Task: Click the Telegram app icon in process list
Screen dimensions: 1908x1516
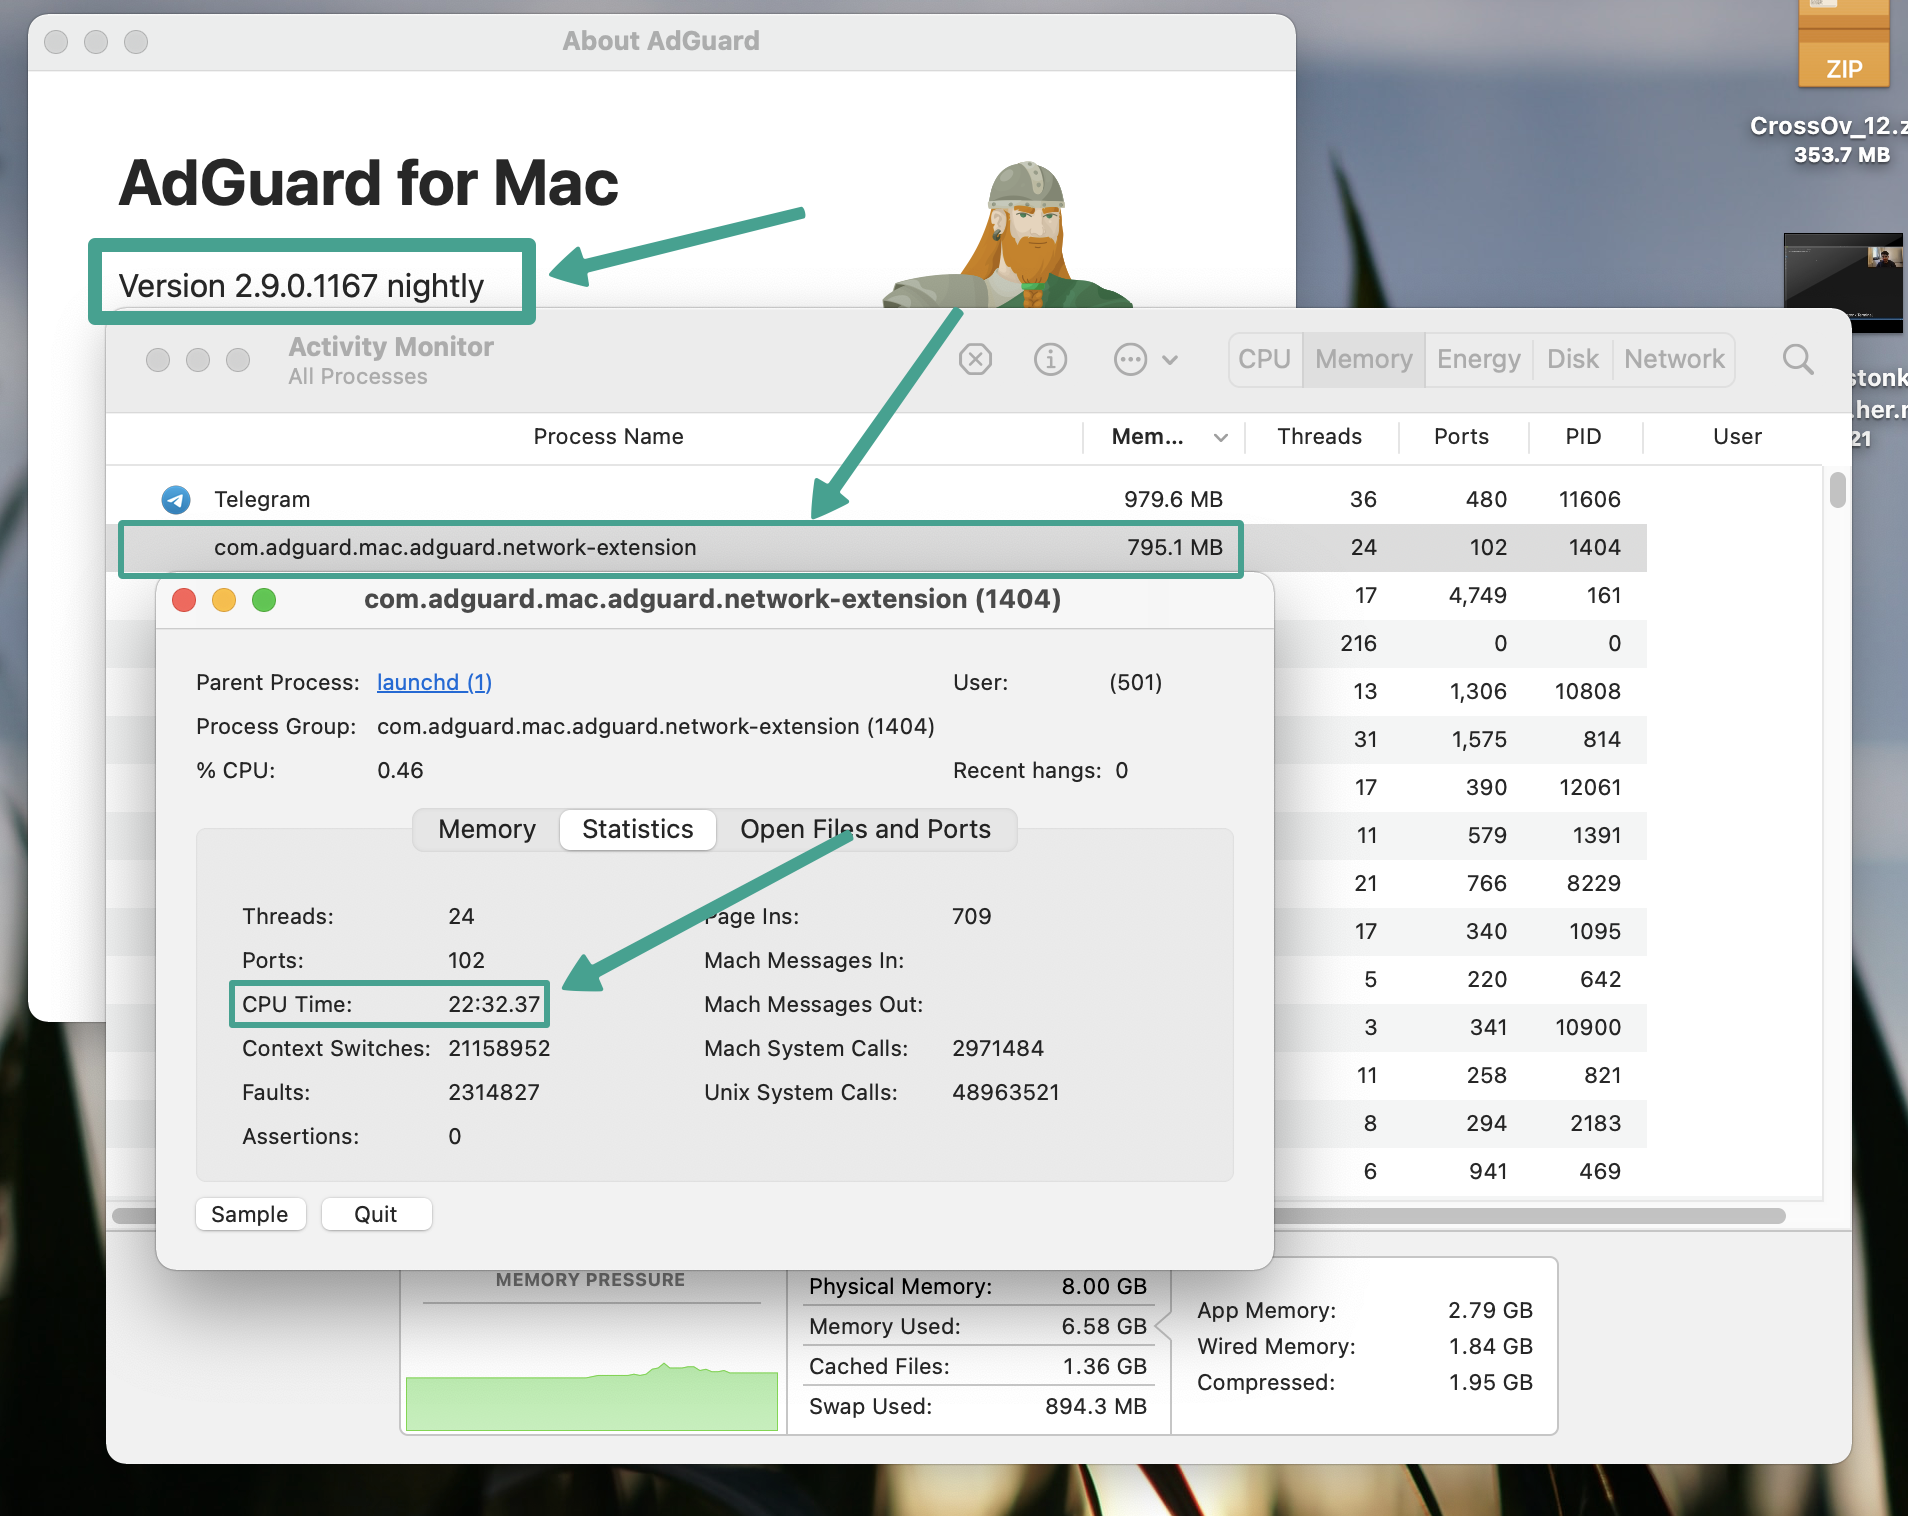Action: pyautogui.click(x=175, y=499)
